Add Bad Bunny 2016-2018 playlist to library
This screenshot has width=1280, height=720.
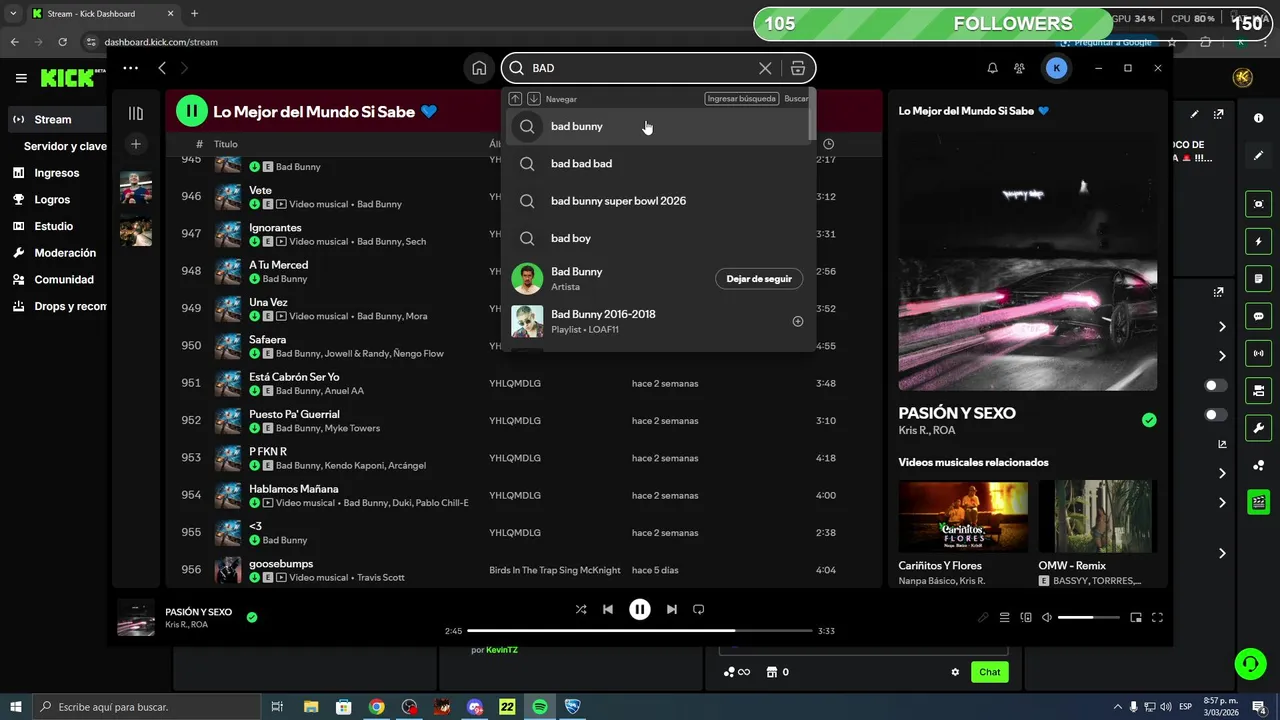(x=798, y=321)
